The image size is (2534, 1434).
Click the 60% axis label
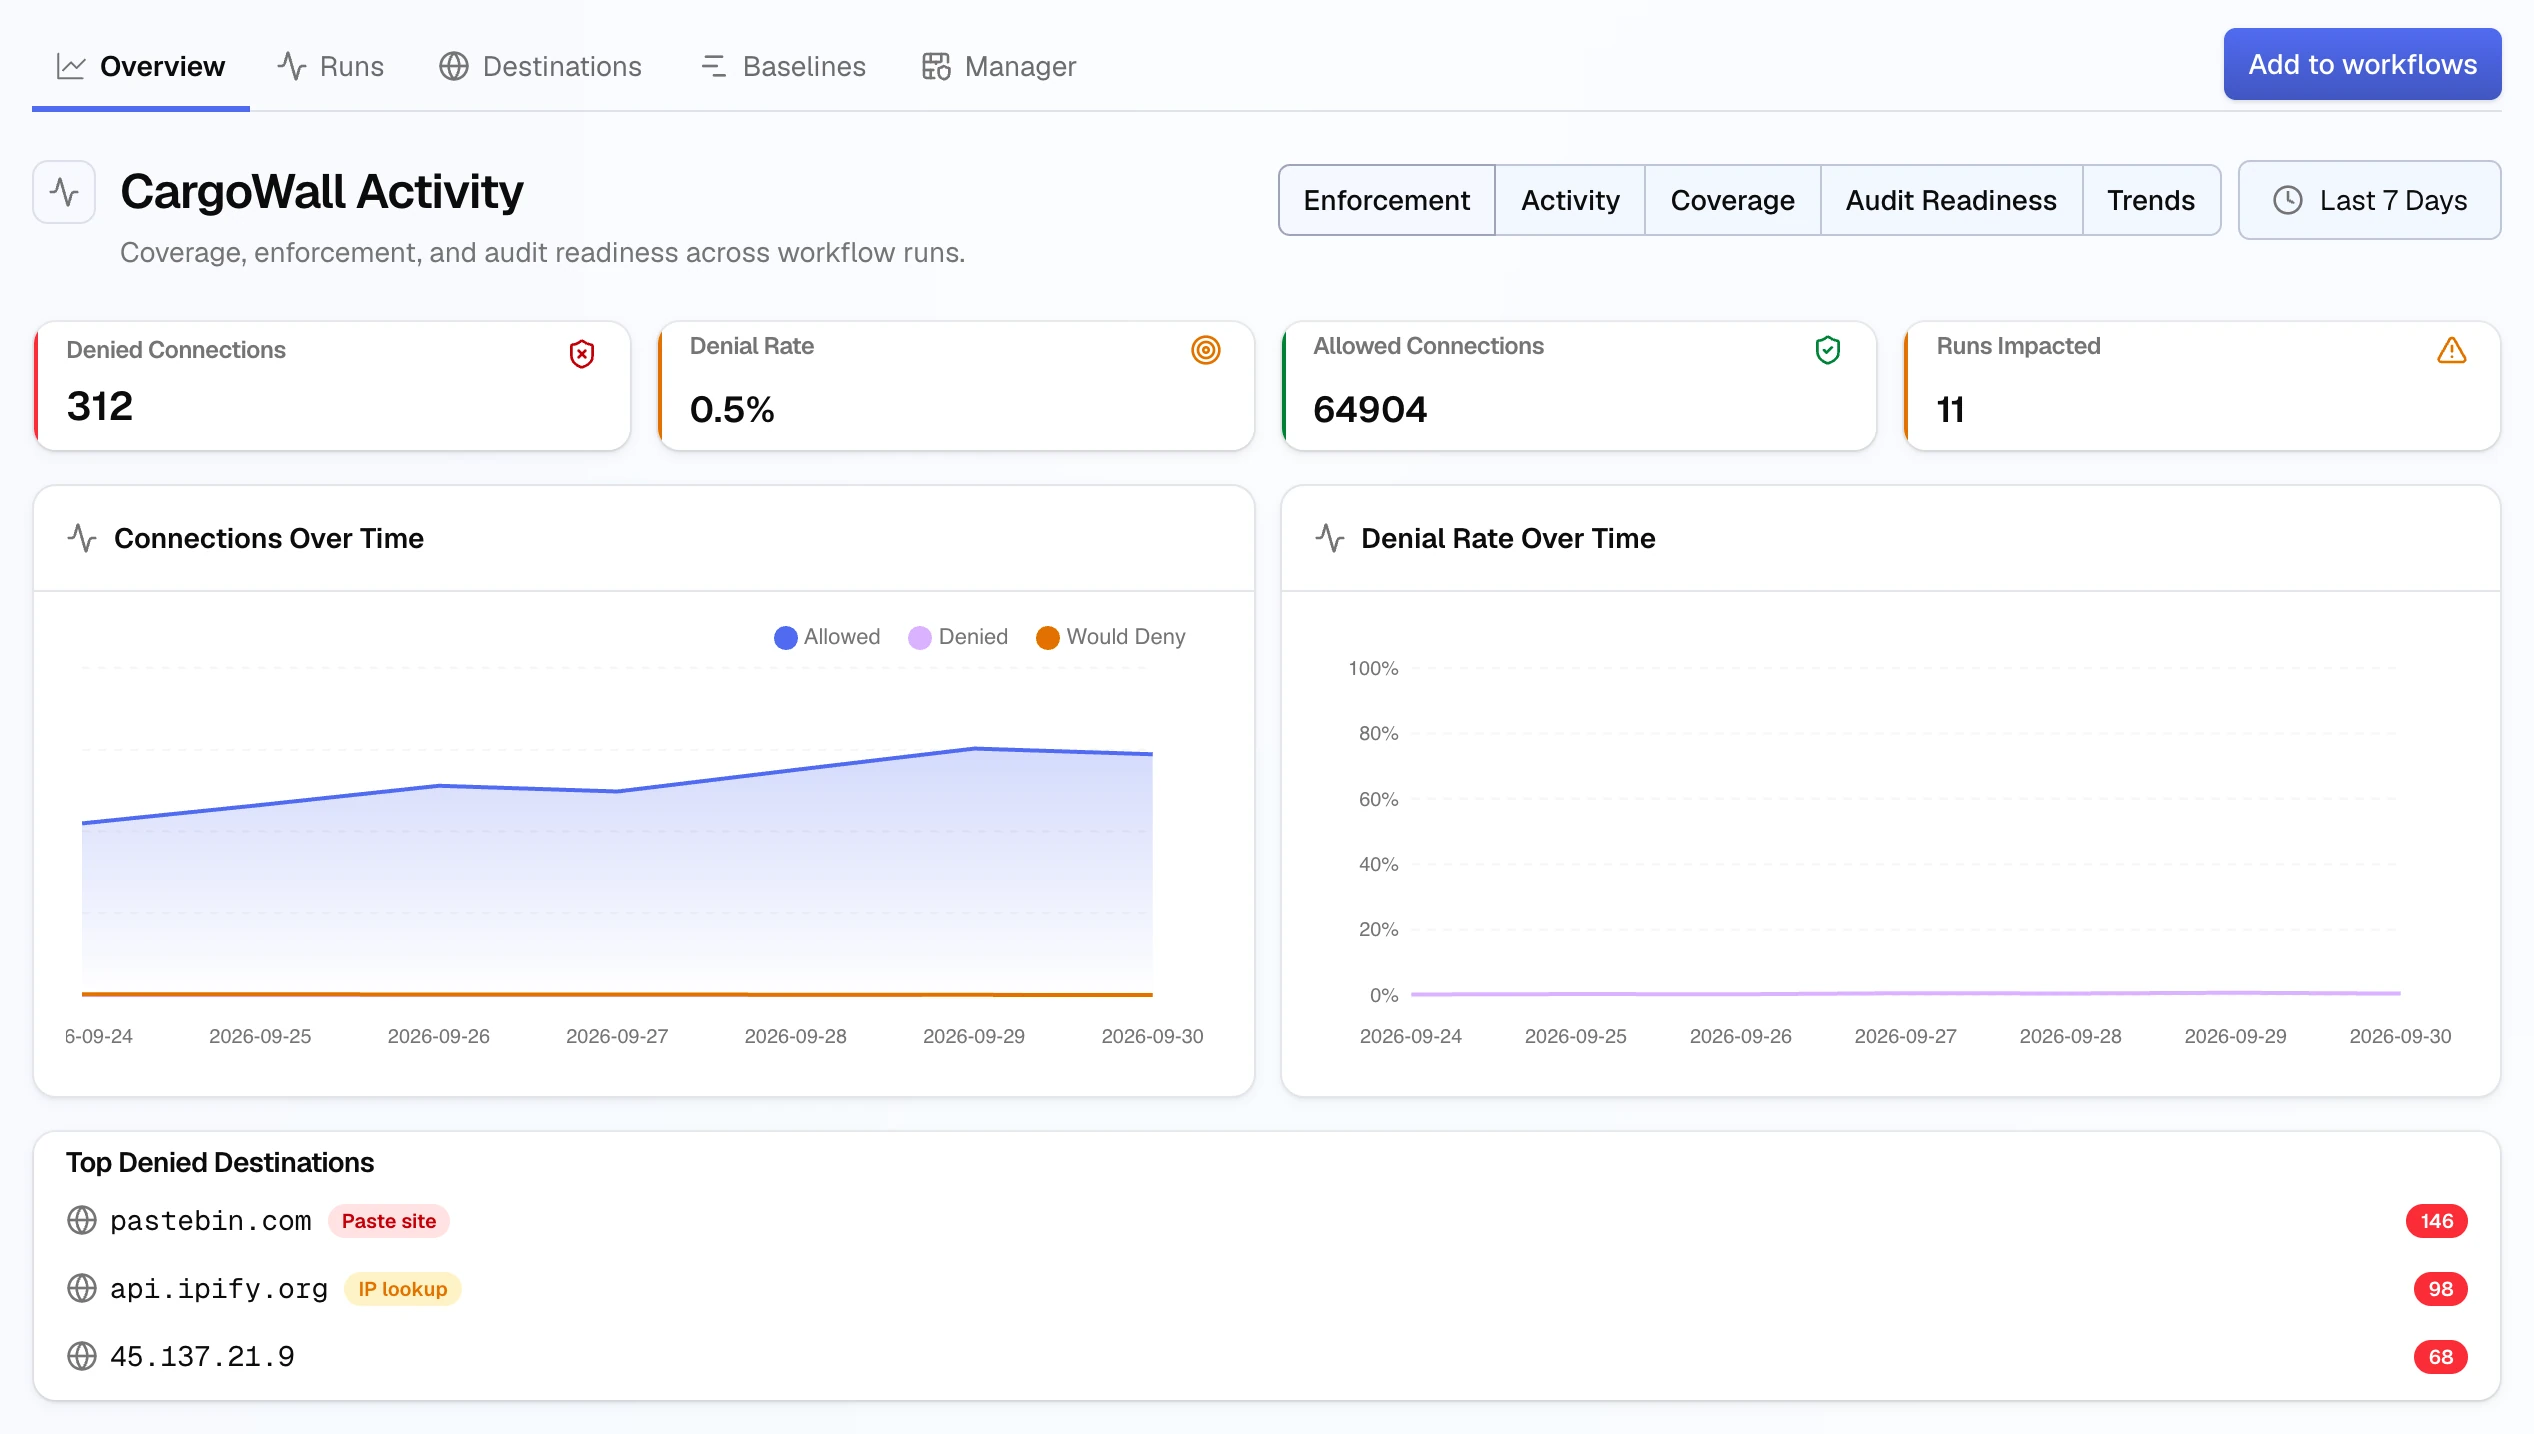tap(1378, 799)
